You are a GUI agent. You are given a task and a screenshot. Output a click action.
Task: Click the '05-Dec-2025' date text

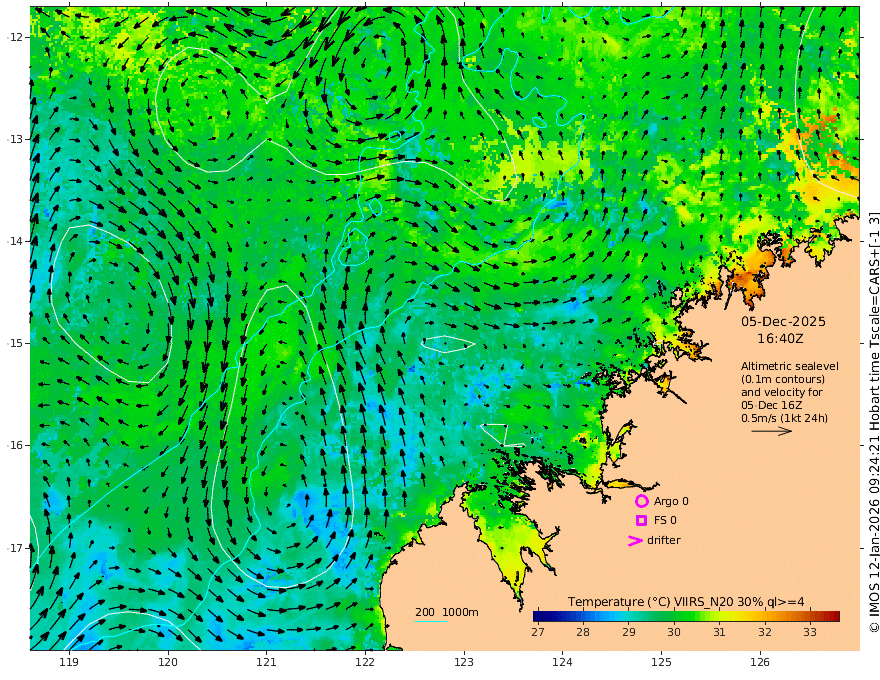(783, 321)
